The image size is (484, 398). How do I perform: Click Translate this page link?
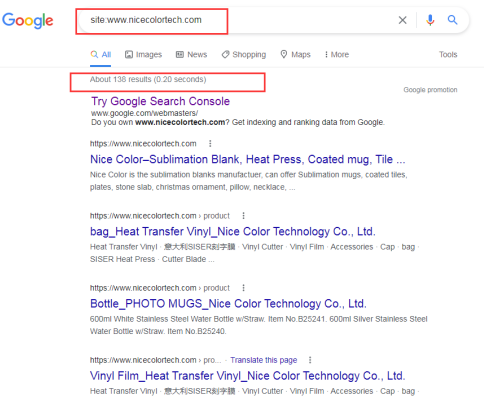coord(264,360)
